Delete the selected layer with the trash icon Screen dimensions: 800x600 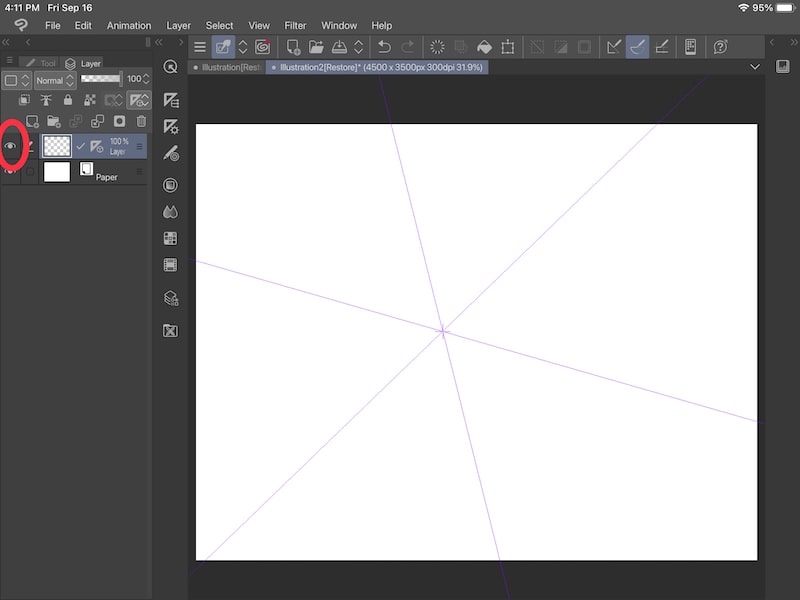pyautogui.click(x=140, y=120)
